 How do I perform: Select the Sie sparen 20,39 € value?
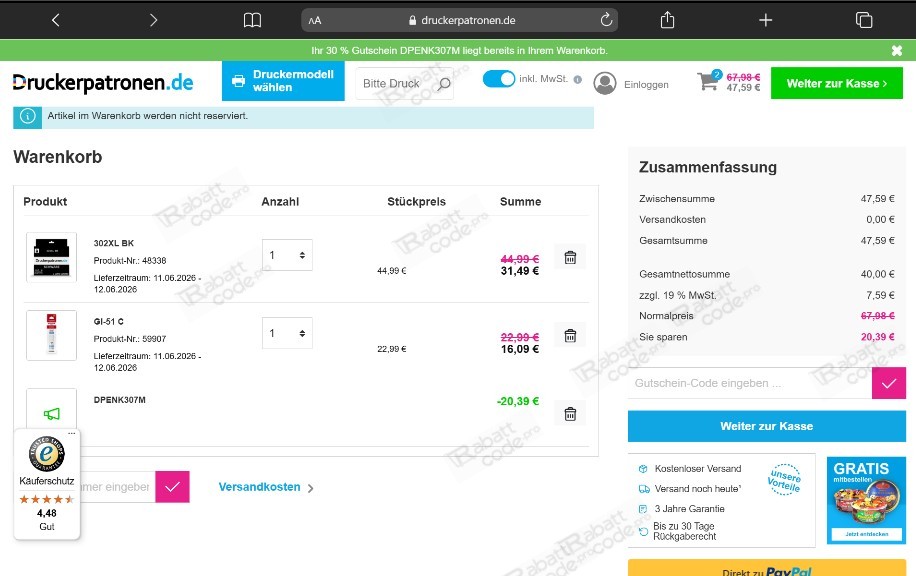(877, 337)
